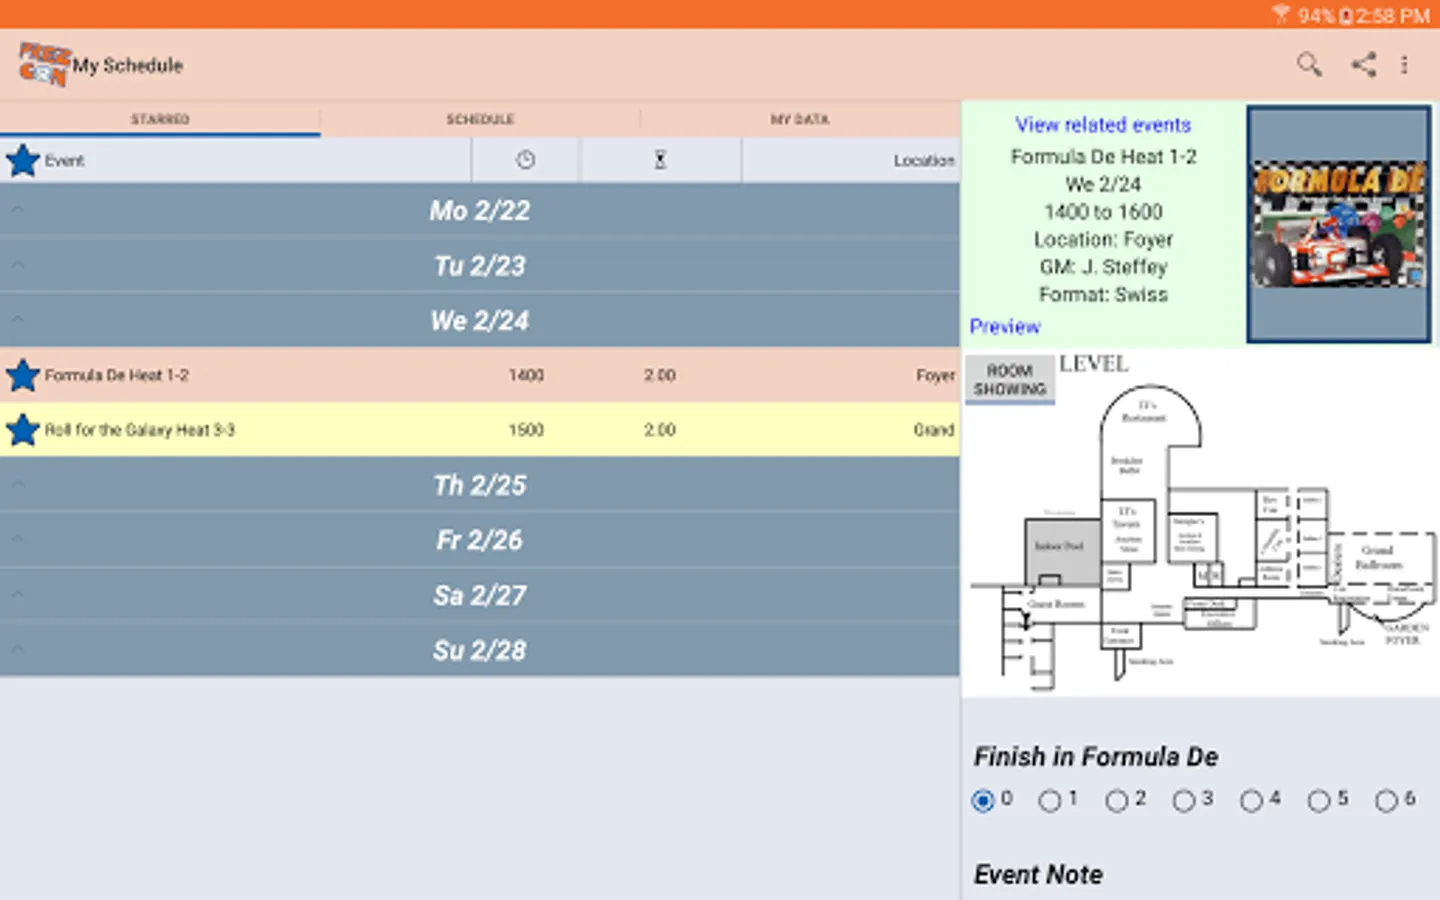Select the Formula De Heat 1-2 row name
The image size is (1440, 900).
click(x=116, y=375)
